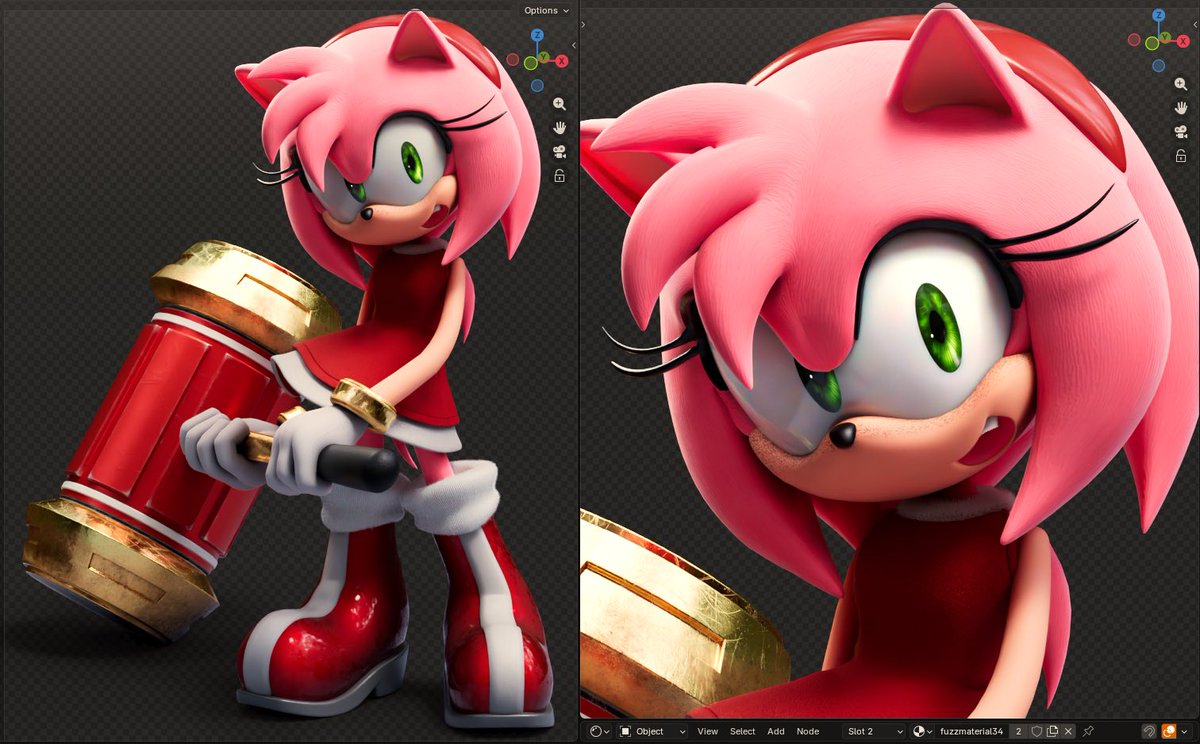
Task: Click the negative Y axis circle in left viewport
Action: point(530,62)
